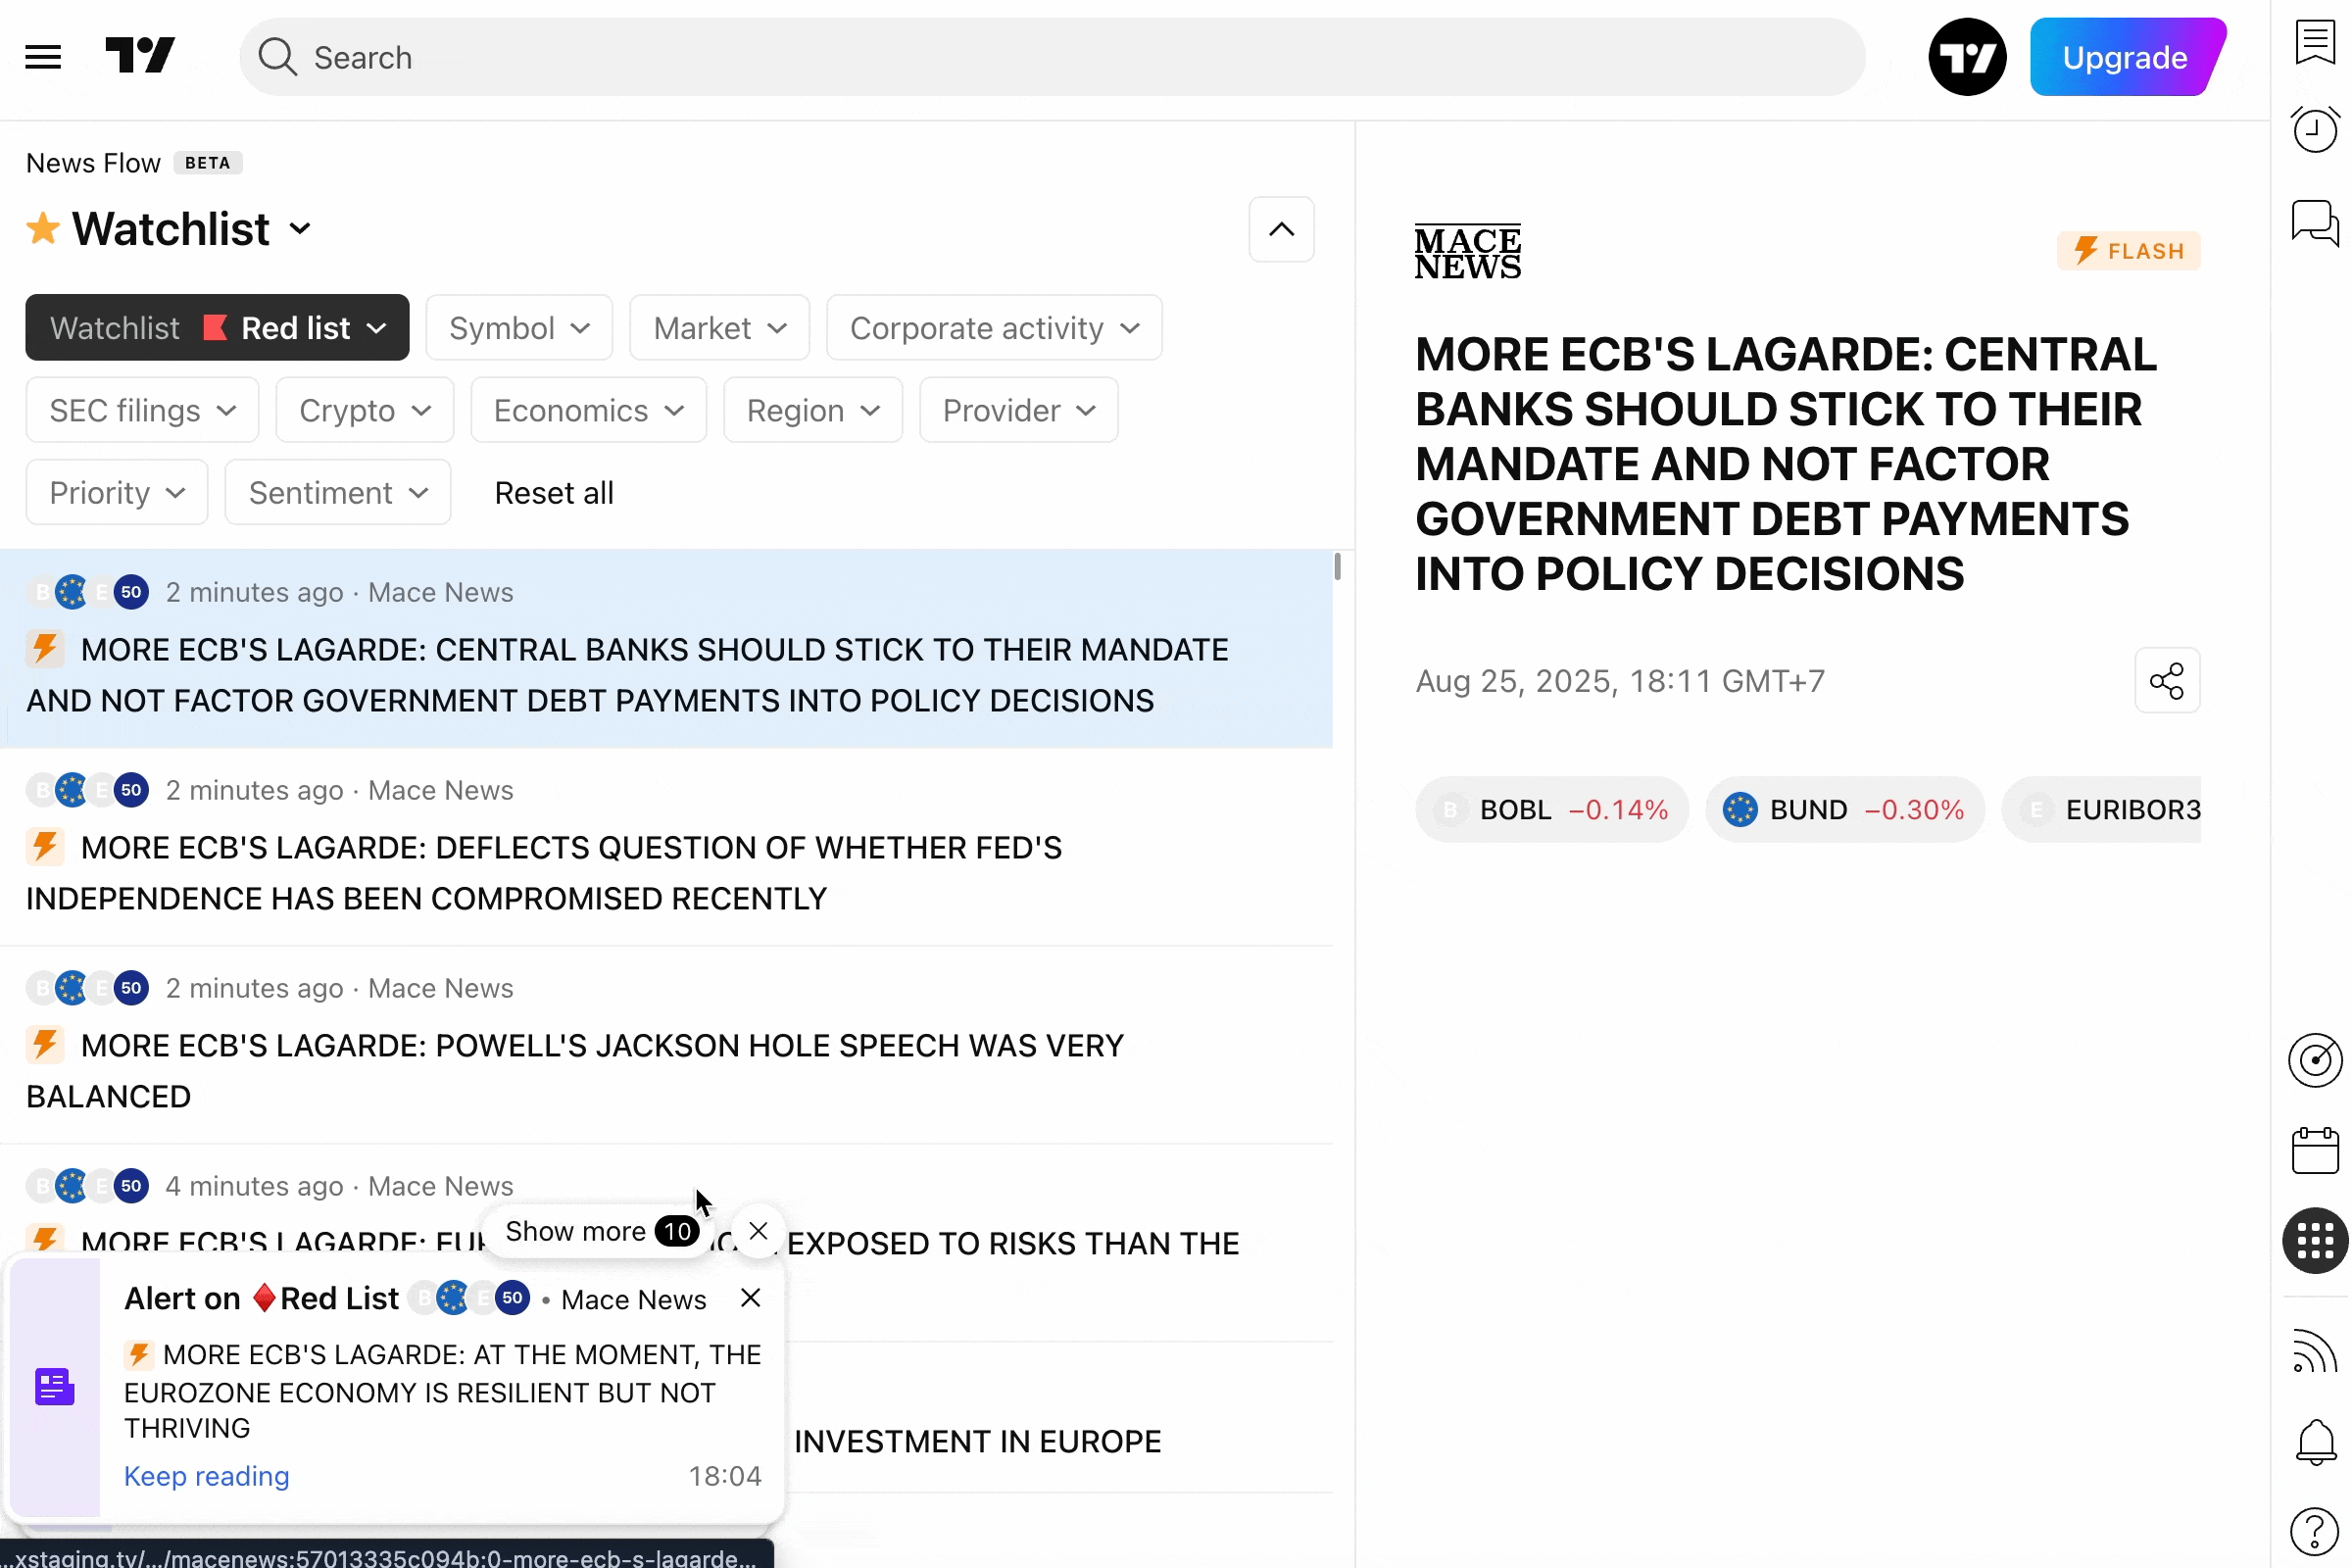Share the article with the share icon
Screen dimensions: 2352x1568
(2167, 681)
